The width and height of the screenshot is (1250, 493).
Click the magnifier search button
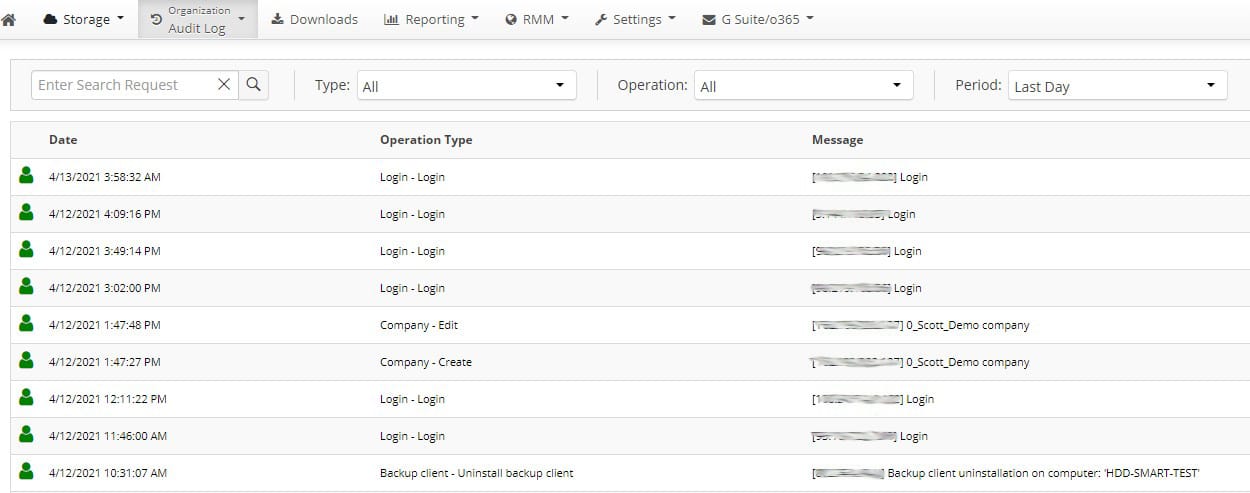click(x=254, y=85)
